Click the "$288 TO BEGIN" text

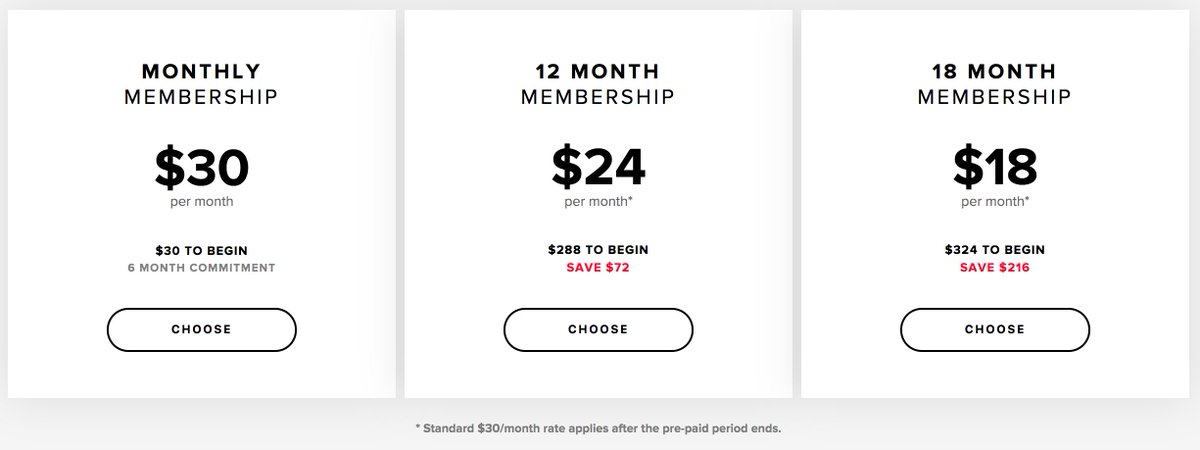coord(598,250)
